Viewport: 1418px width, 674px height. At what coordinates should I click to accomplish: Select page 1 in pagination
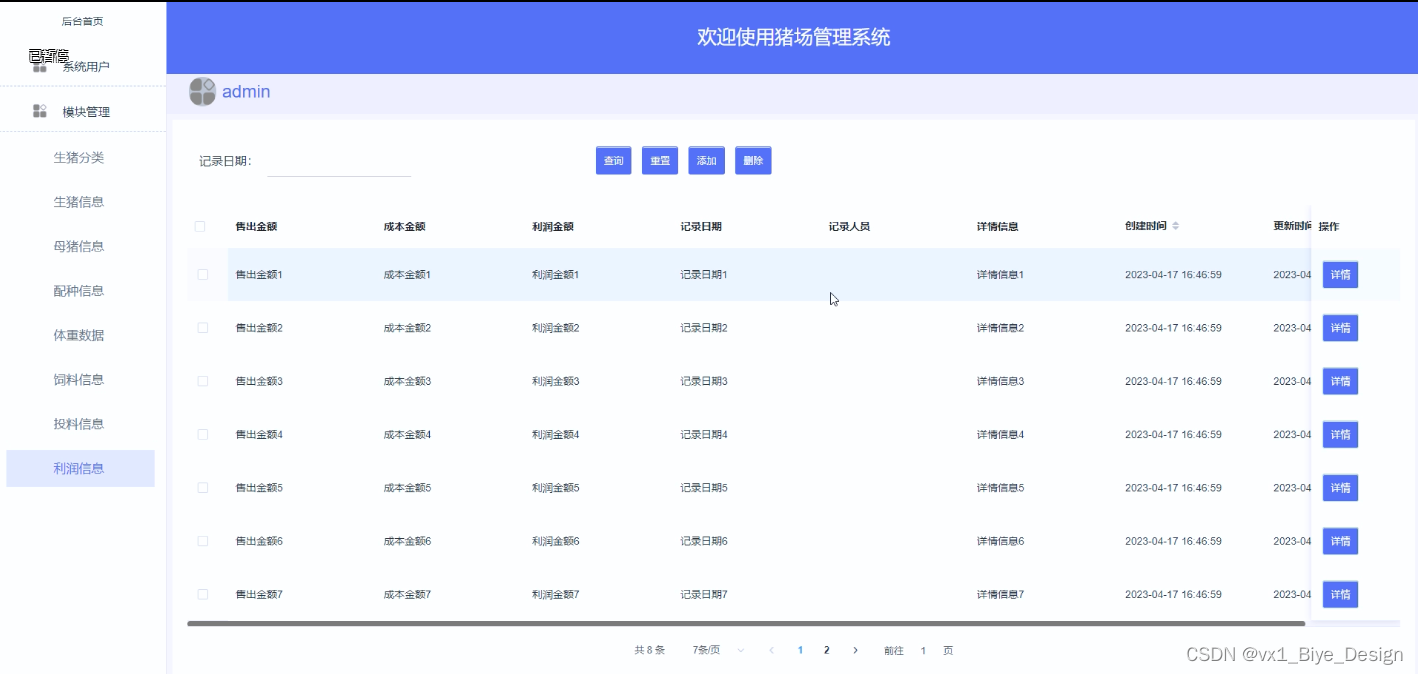(800, 650)
